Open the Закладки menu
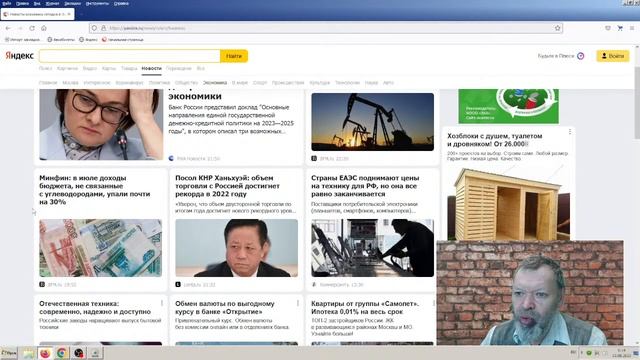 [x=73, y=3]
